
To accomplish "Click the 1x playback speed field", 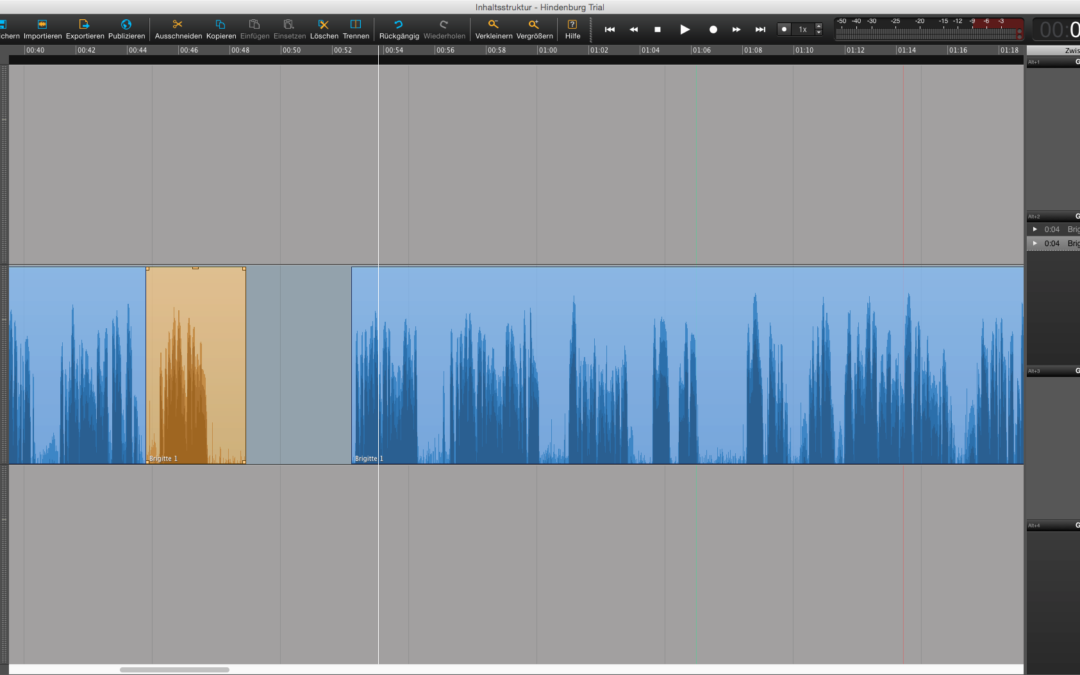I will 802,29.
